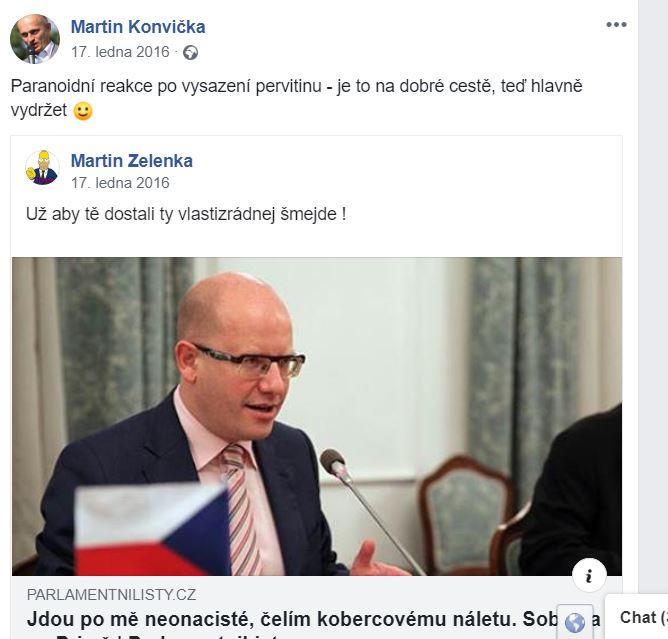Viewport: 668px width, 639px height.
Task: Go to Martin Konvička's profile name link
Action: coord(138,27)
